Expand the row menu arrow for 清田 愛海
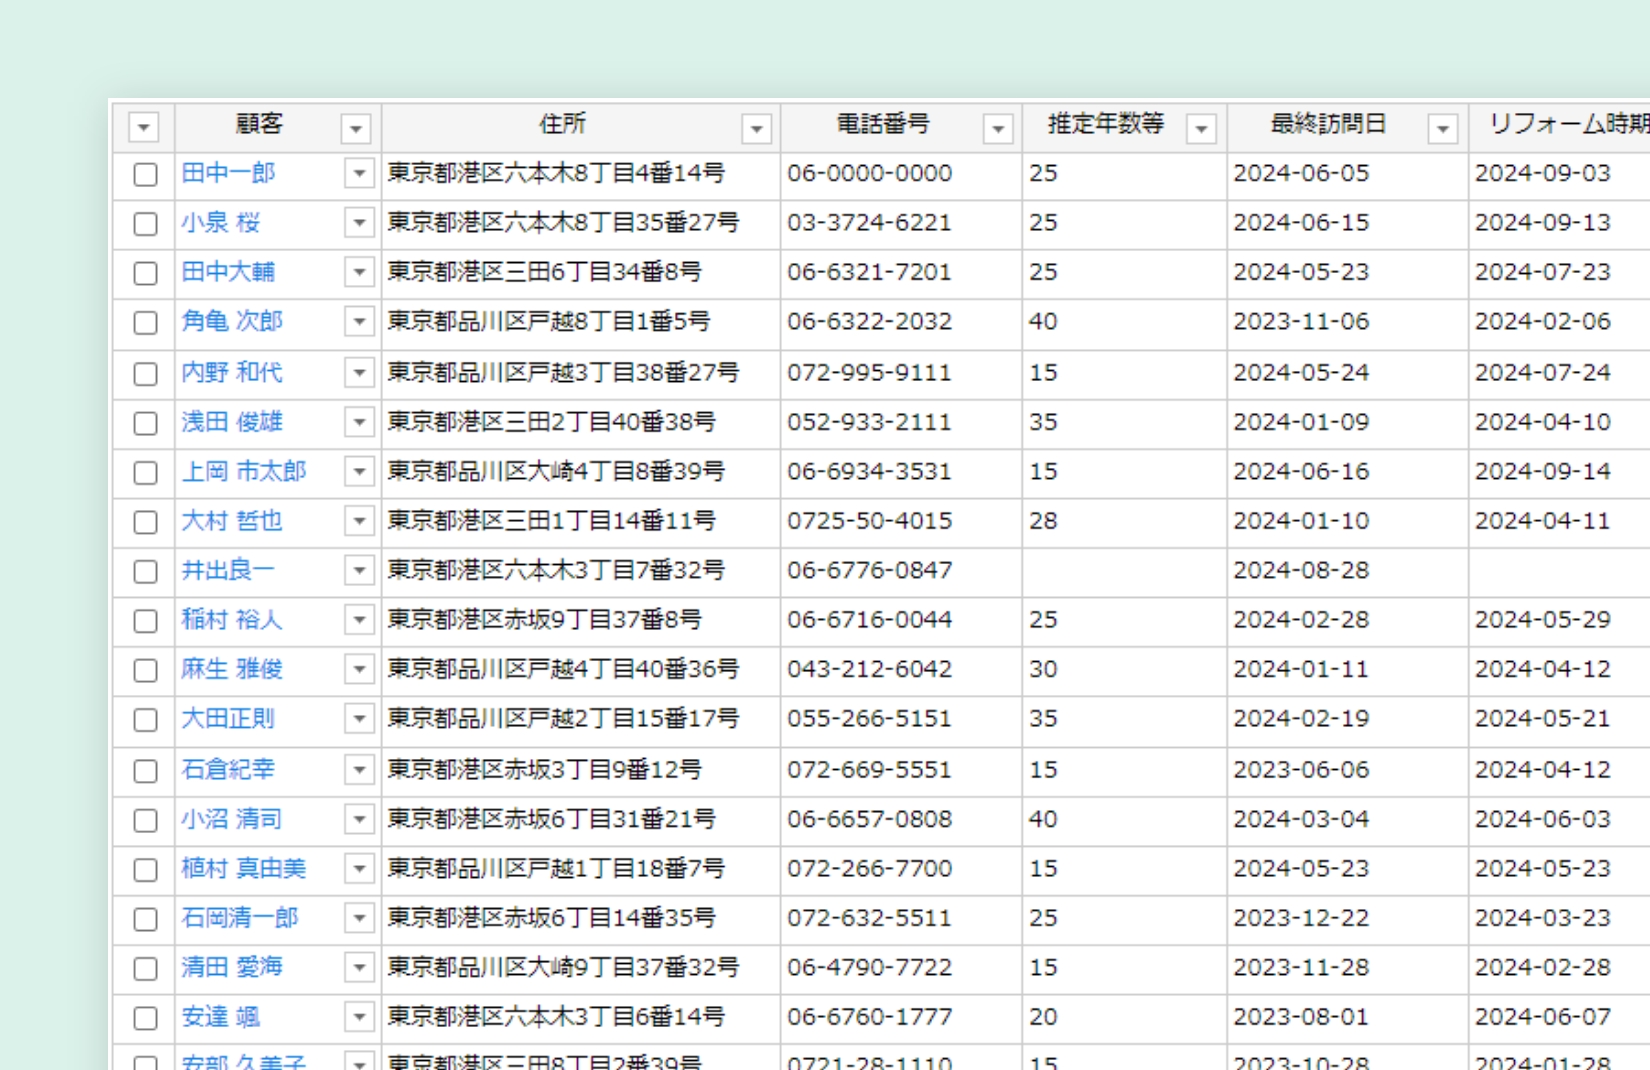Screen dimensions: 1650x1070 click(x=359, y=967)
